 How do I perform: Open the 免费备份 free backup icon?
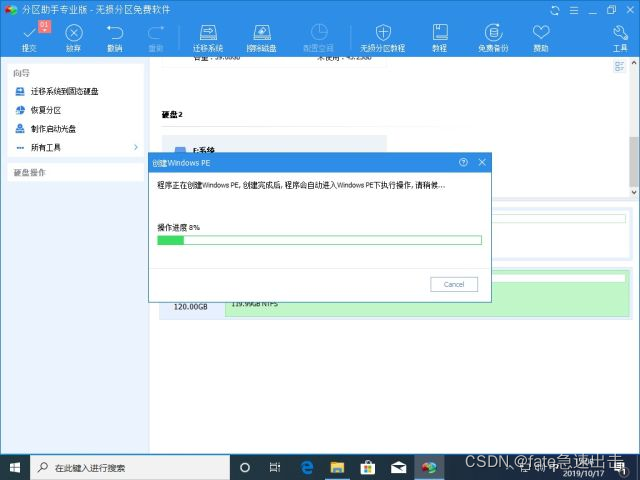493,38
